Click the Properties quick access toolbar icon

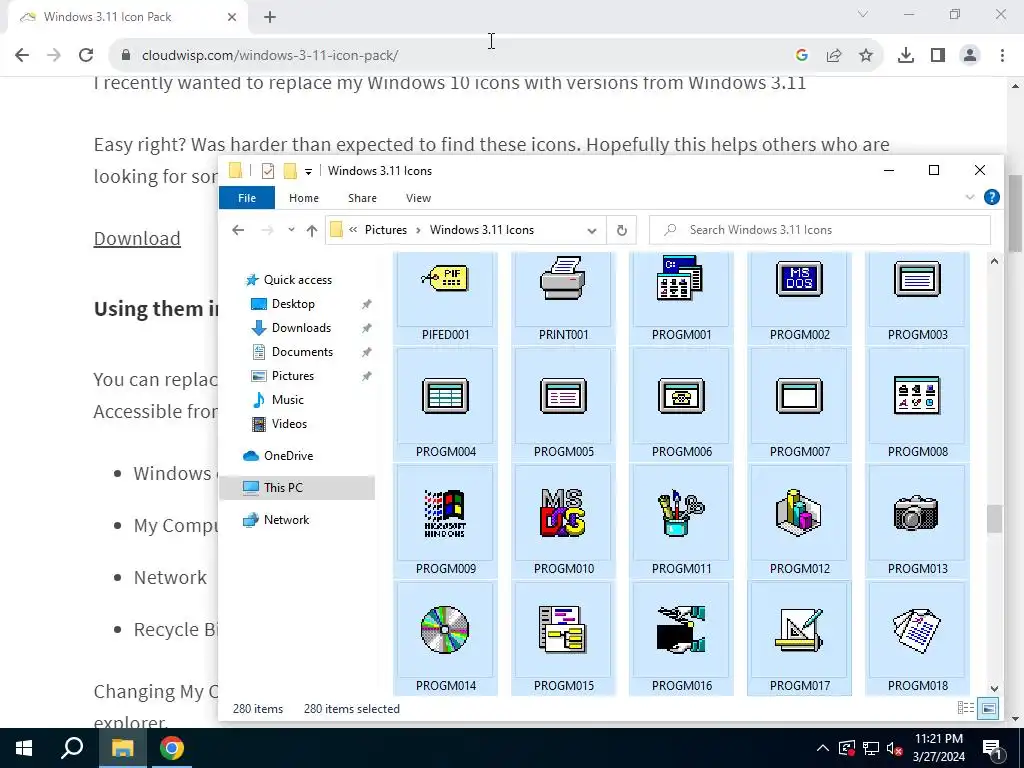pyautogui.click(x=268, y=171)
